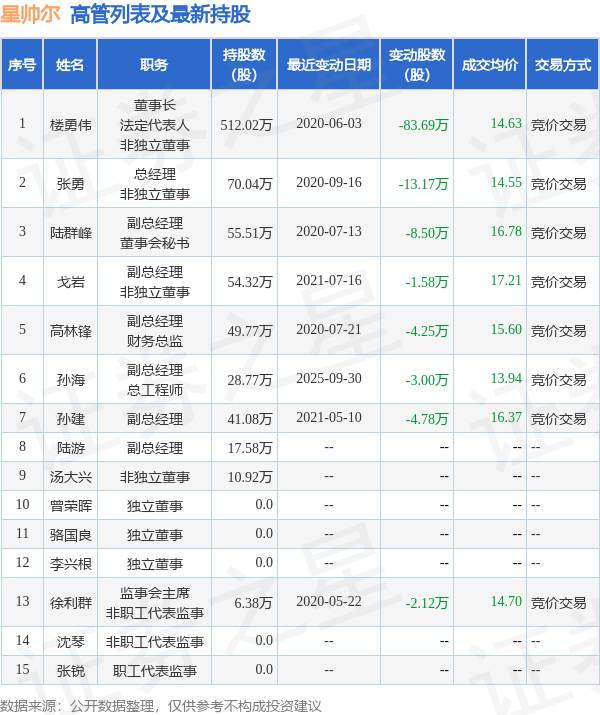Click the change value -4.25万
This screenshot has width=600, height=715.
(427, 331)
